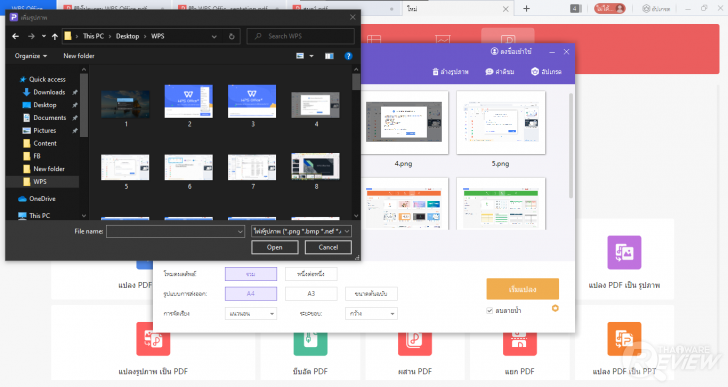Click the Open button
The height and width of the screenshot is (387, 728).
pyautogui.click(x=275, y=247)
